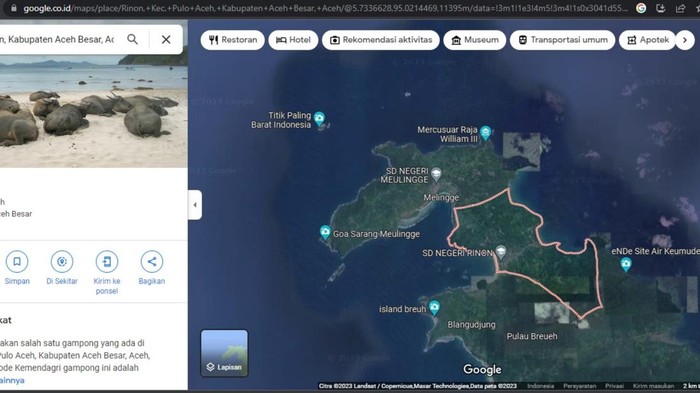Click the SD NEGERI RINON school marker
Viewport: 700px width, 393px height.
(x=501, y=251)
